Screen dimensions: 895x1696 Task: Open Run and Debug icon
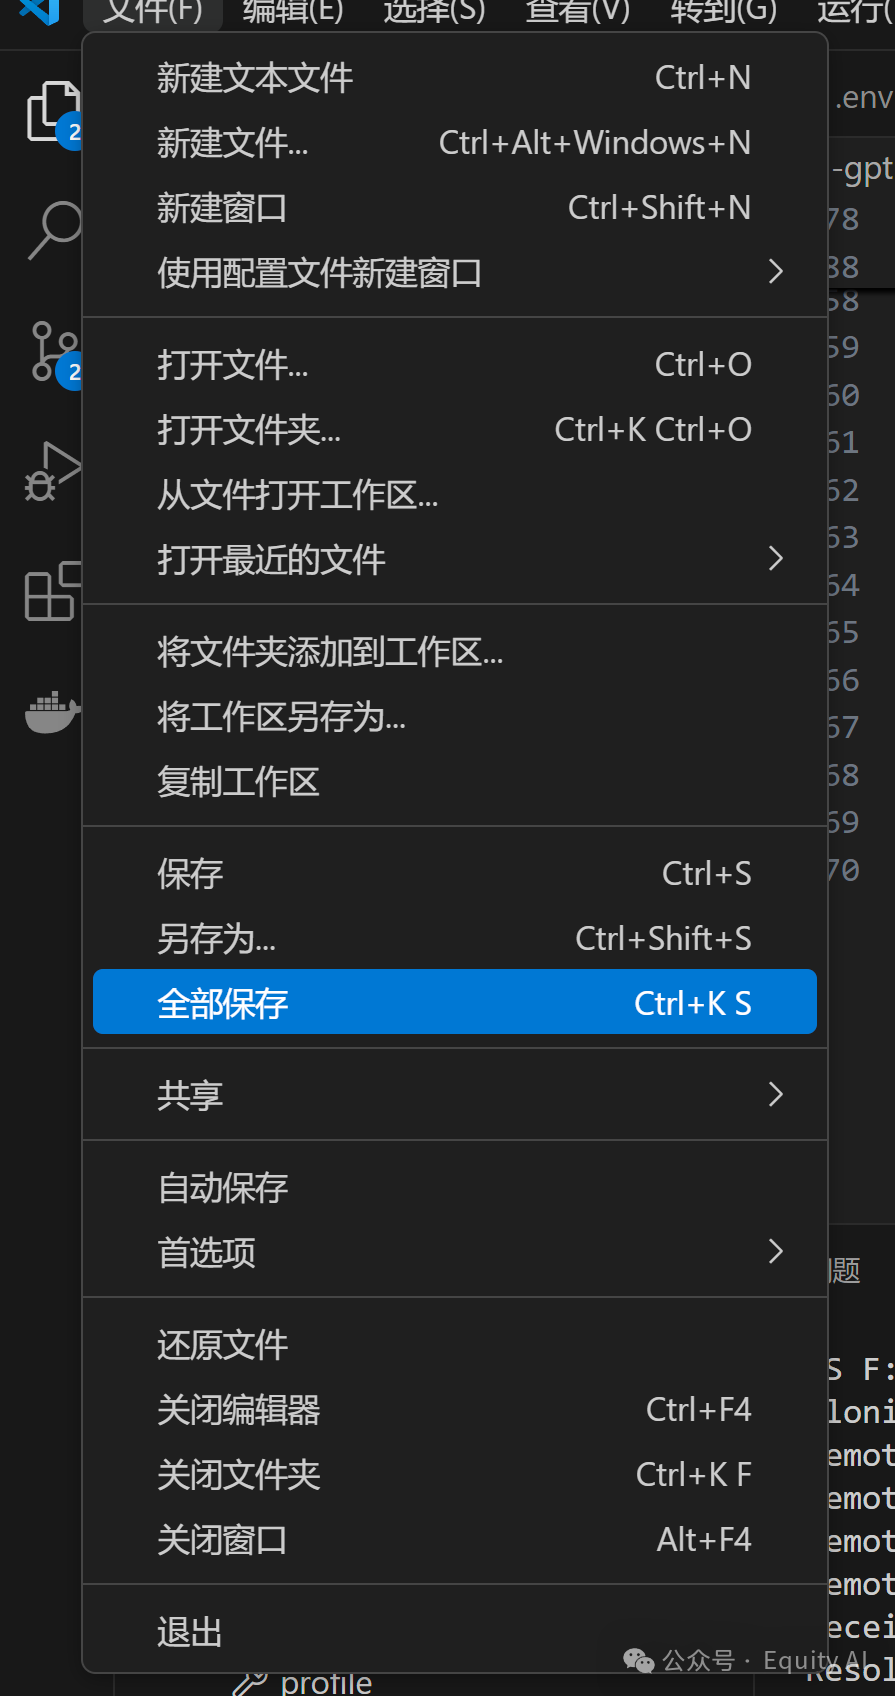[52, 470]
